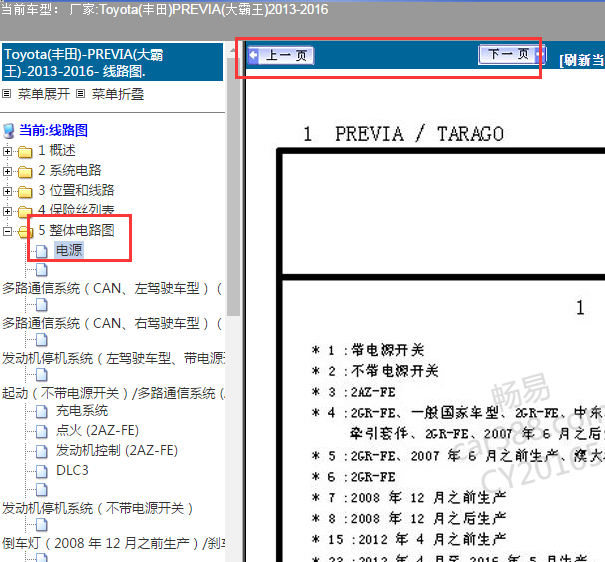605x562 pixels.
Task: Go to next page with 下一页 button
Action: click(x=512, y=54)
